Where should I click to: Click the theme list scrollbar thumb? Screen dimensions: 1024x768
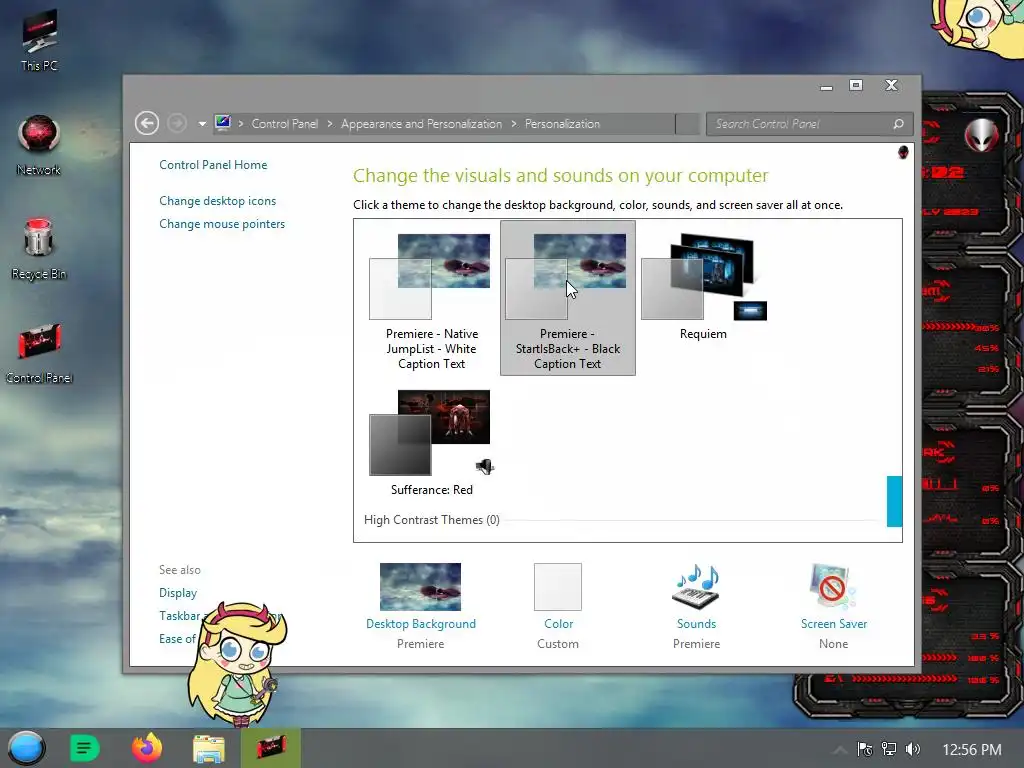point(894,501)
